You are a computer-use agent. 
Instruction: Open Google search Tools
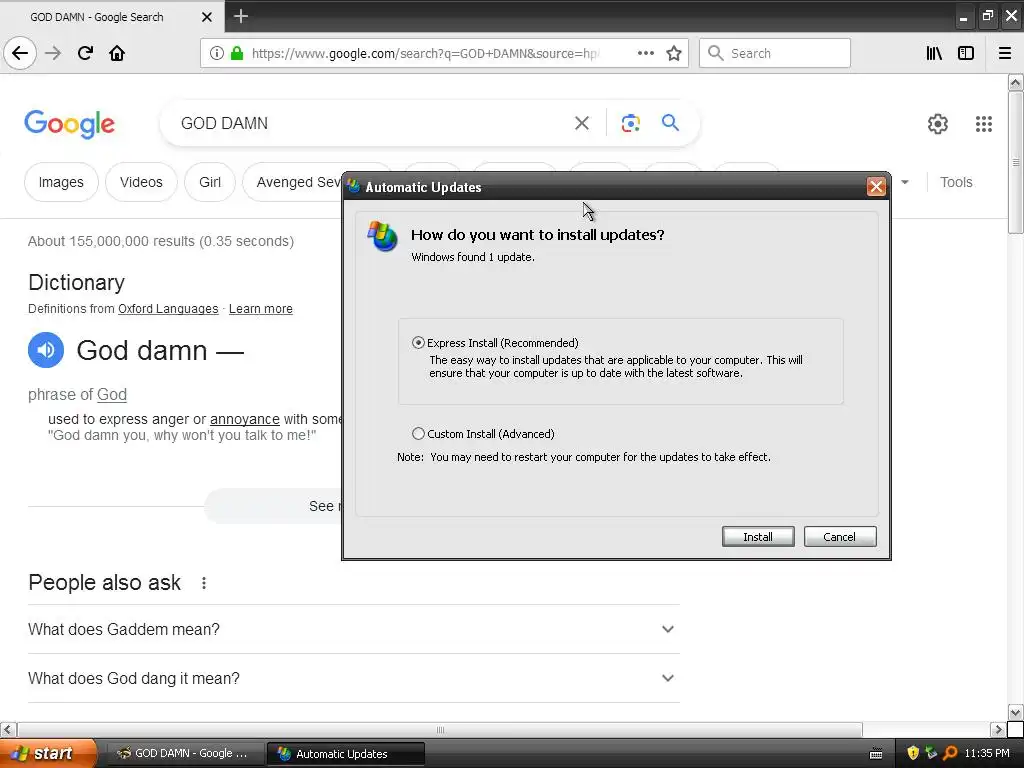pyautogui.click(x=956, y=182)
